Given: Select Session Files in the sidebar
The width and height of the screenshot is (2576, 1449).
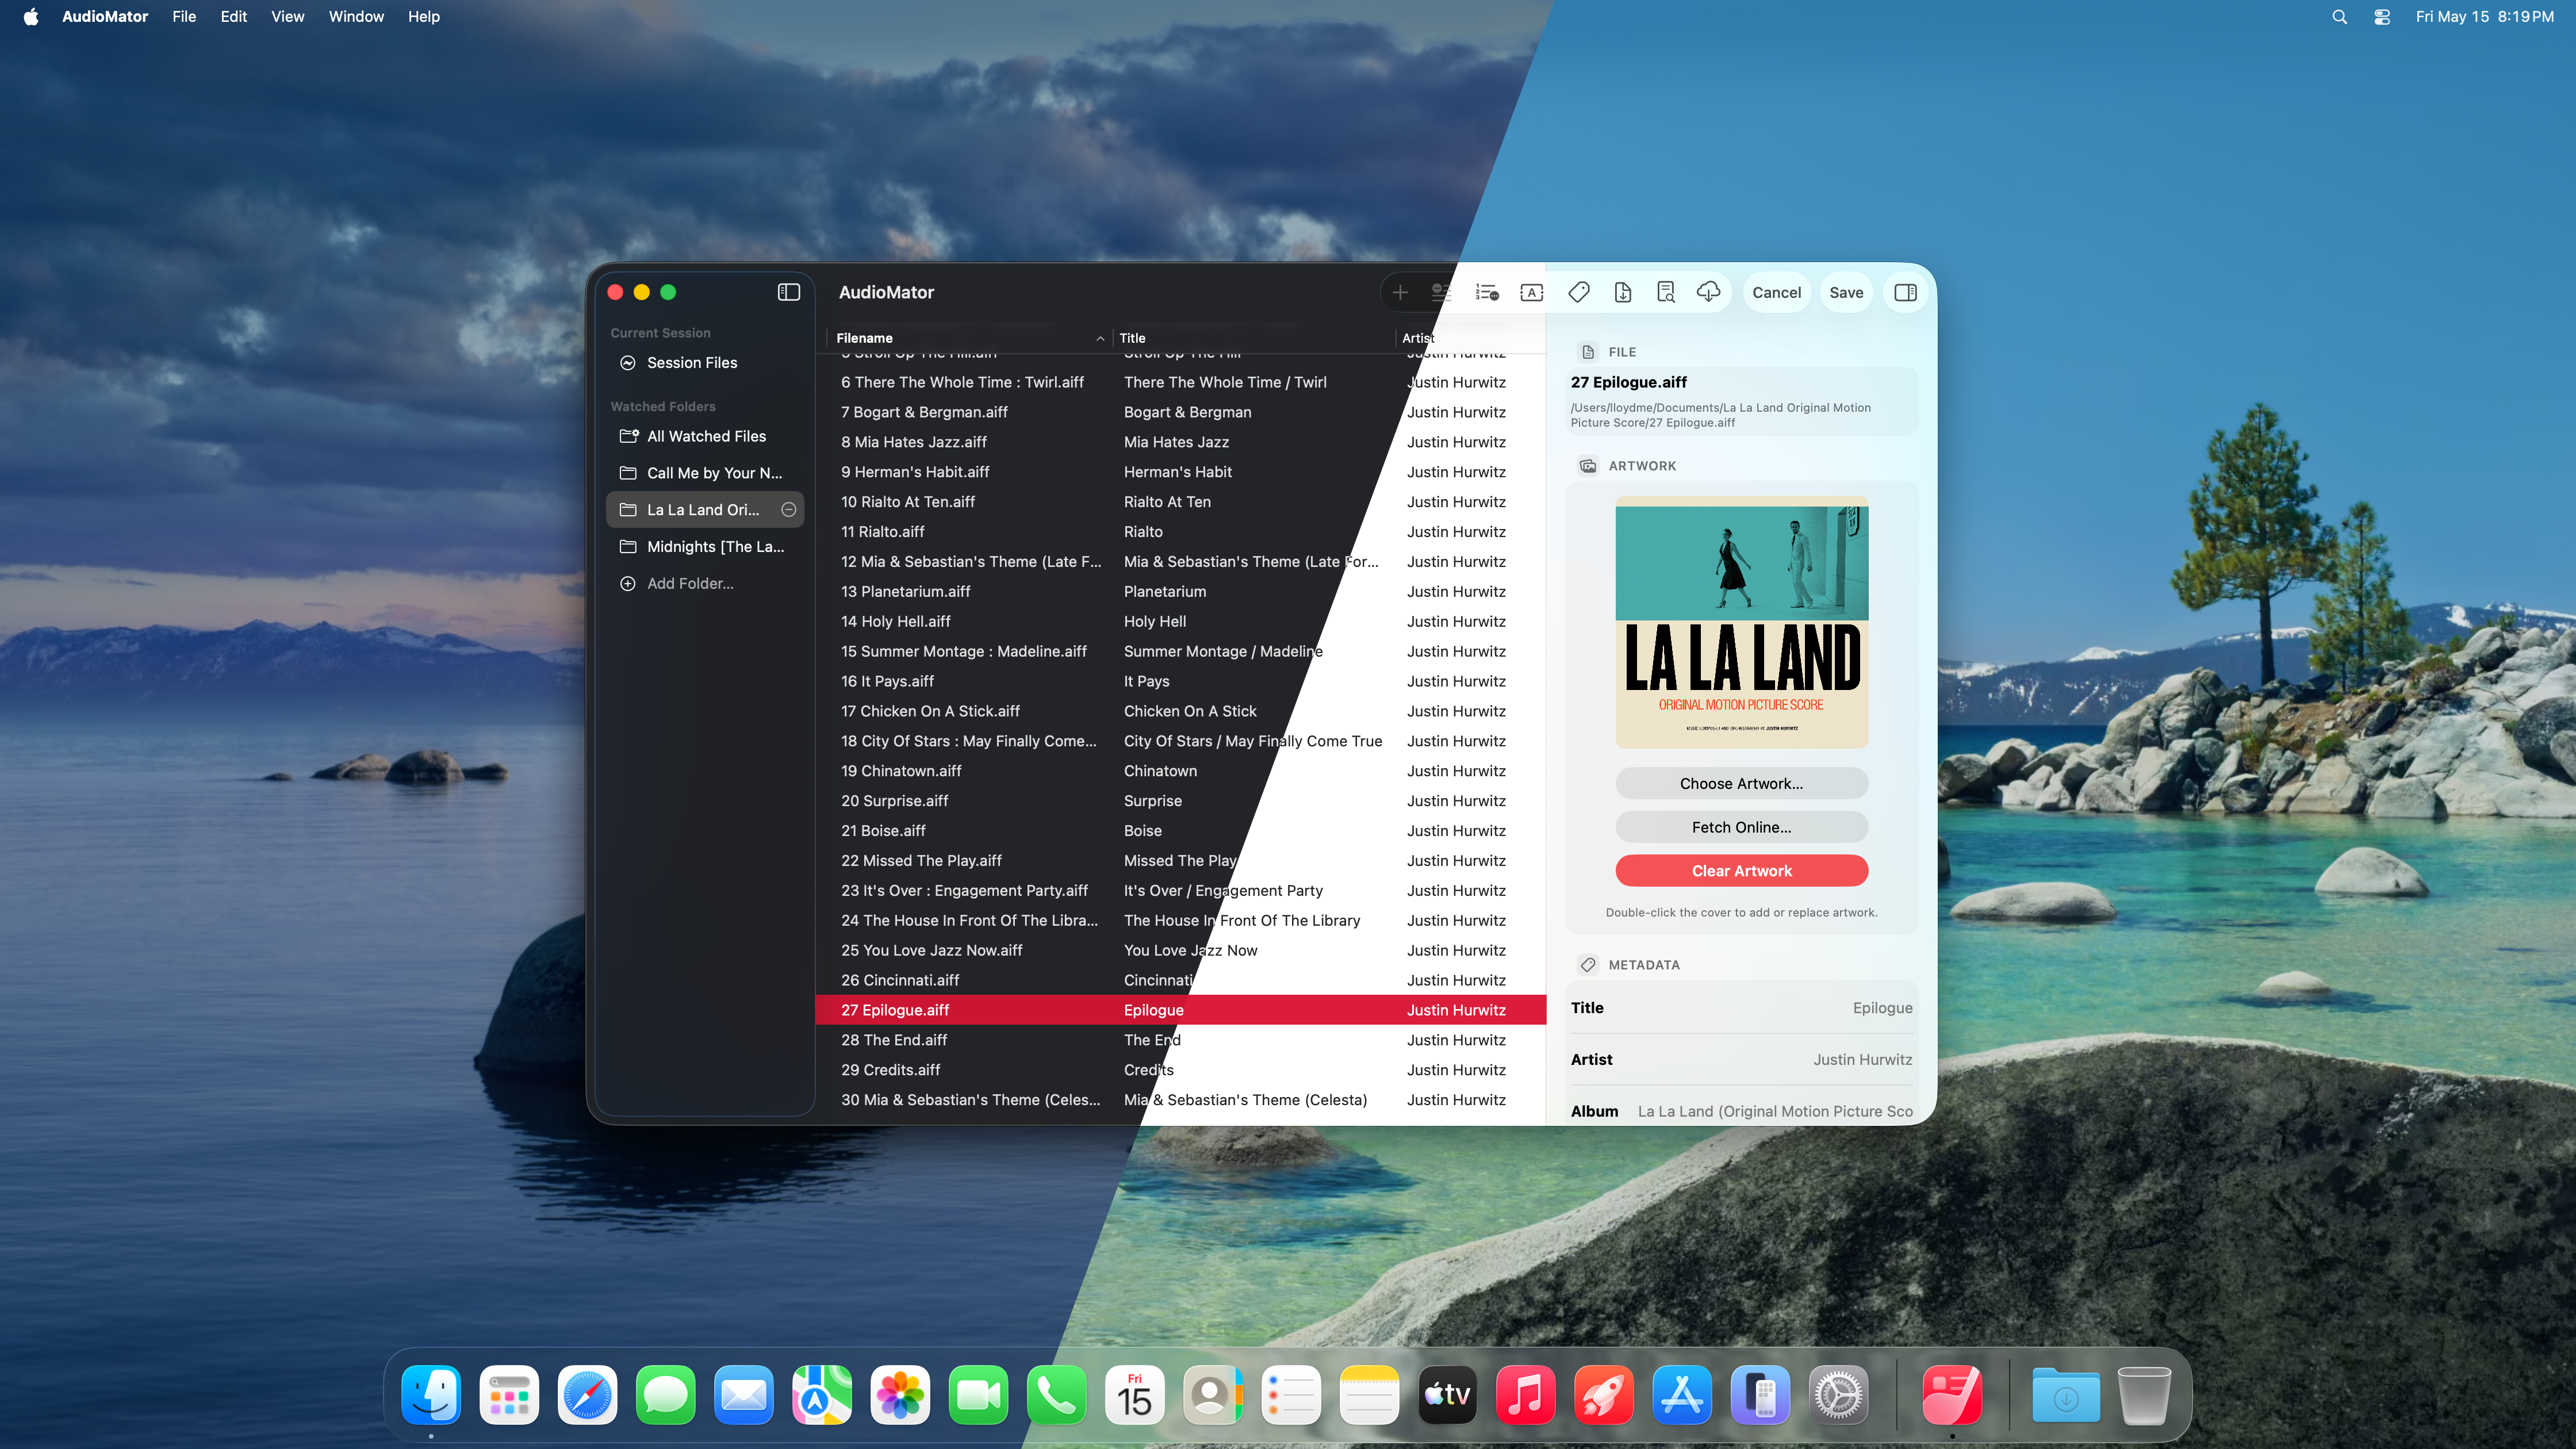Looking at the screenshot, I should pyautogui.click(x=704, y=363).
